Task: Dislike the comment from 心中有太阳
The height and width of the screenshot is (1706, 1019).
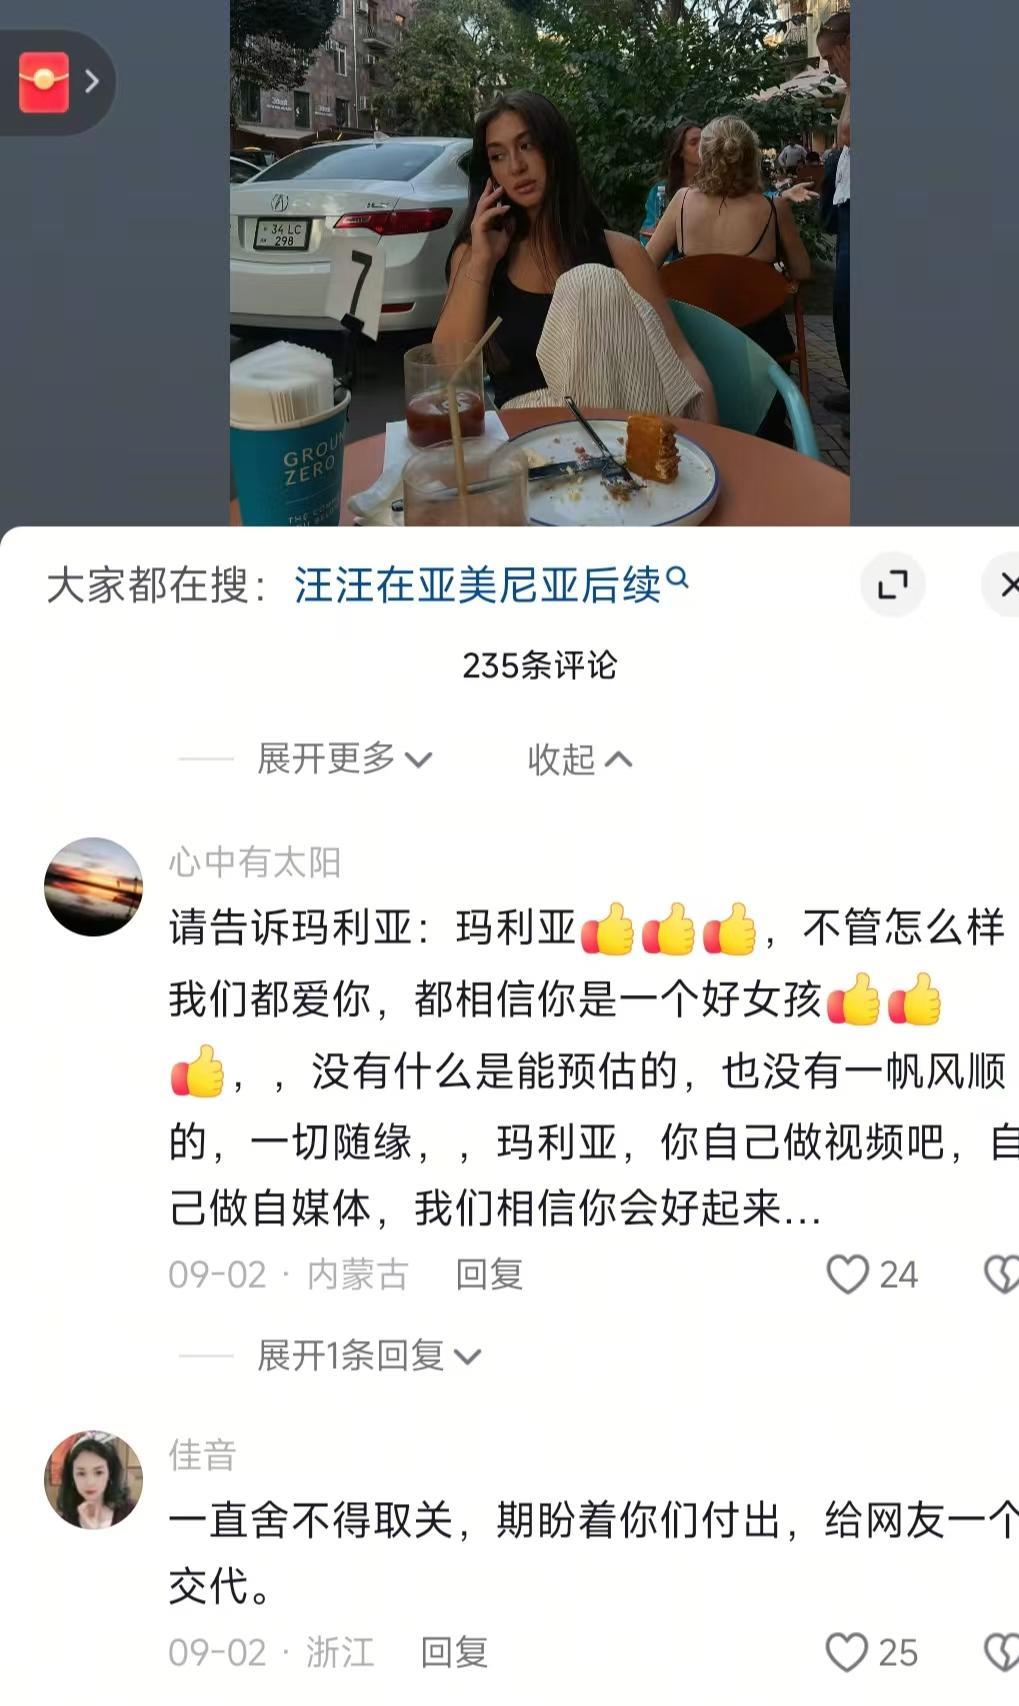Action: 1002,1274
